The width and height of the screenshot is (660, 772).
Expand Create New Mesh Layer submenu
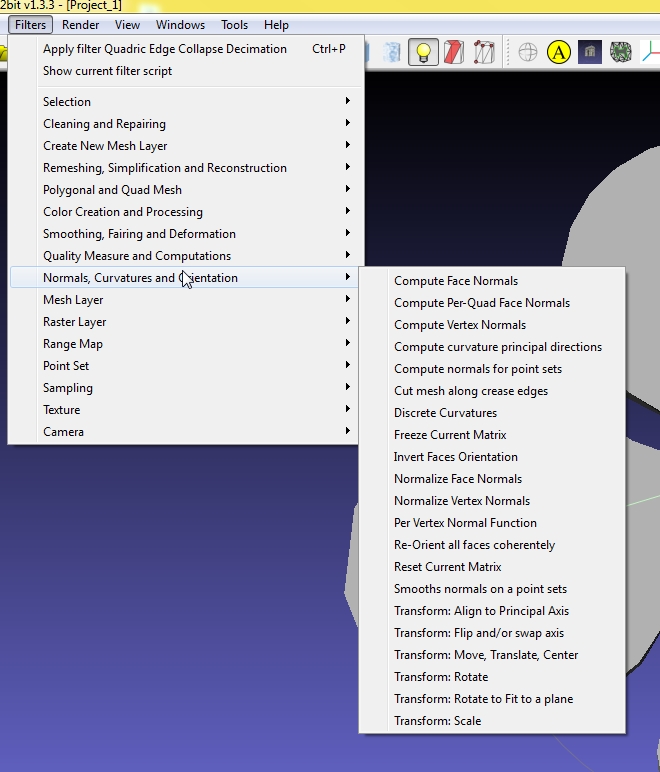point(187,146)
